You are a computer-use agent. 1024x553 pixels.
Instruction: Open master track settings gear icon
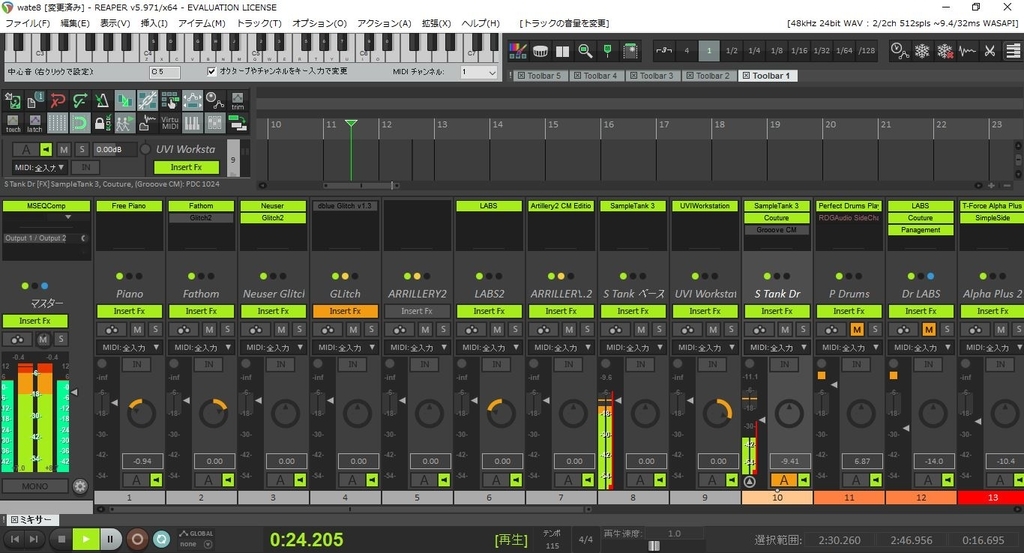click(80, 486)
